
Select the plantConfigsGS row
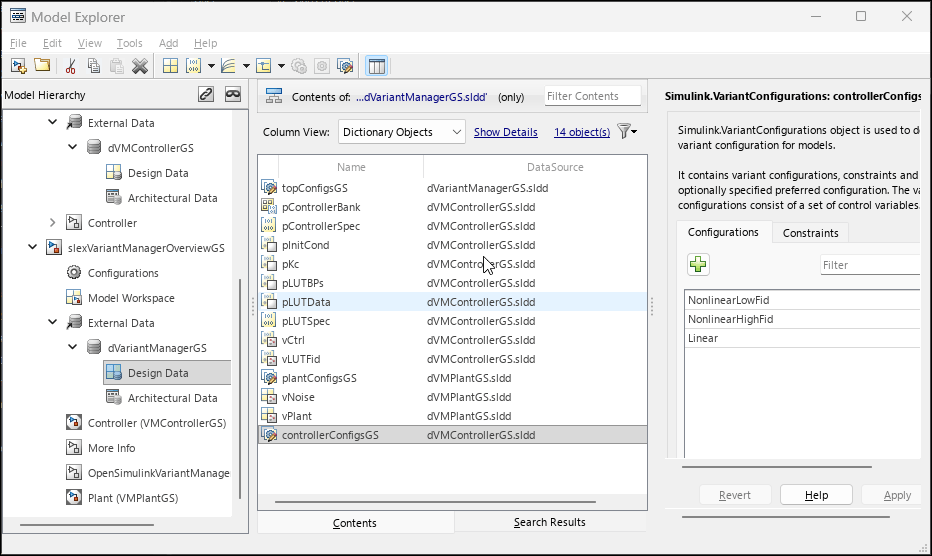tap(453, 378)
